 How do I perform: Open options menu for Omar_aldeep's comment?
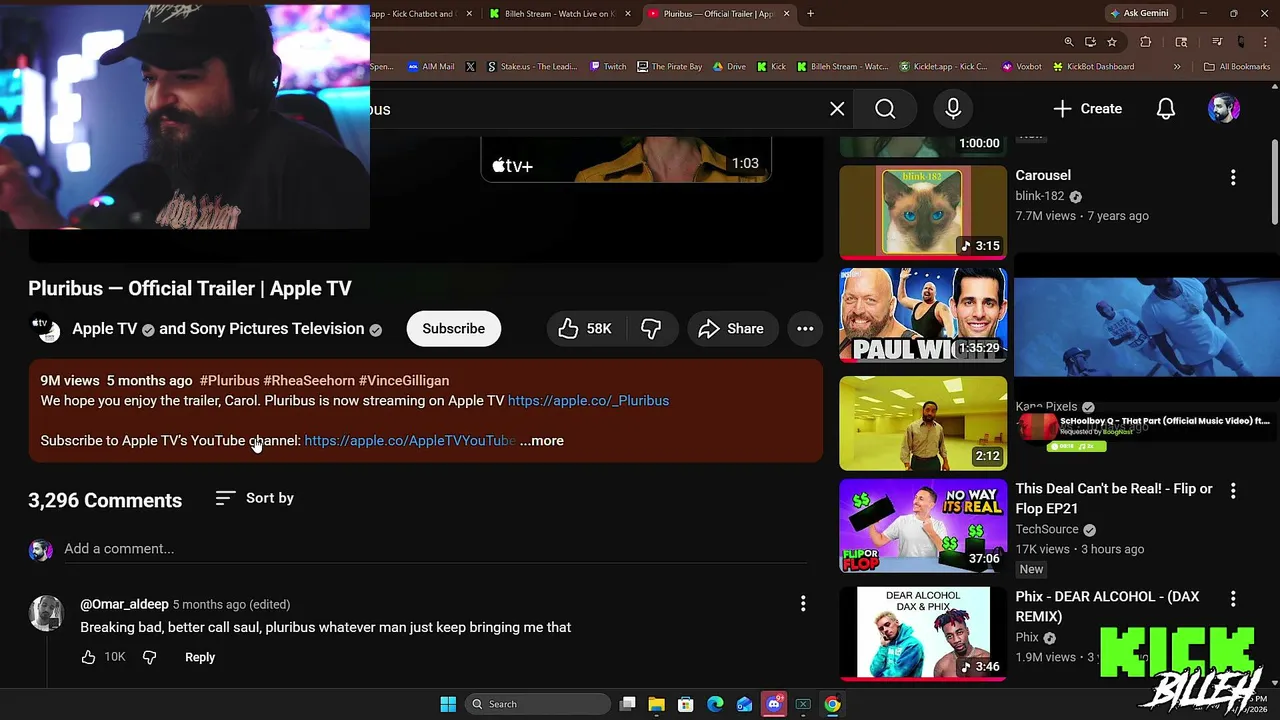tap(803, 603)
